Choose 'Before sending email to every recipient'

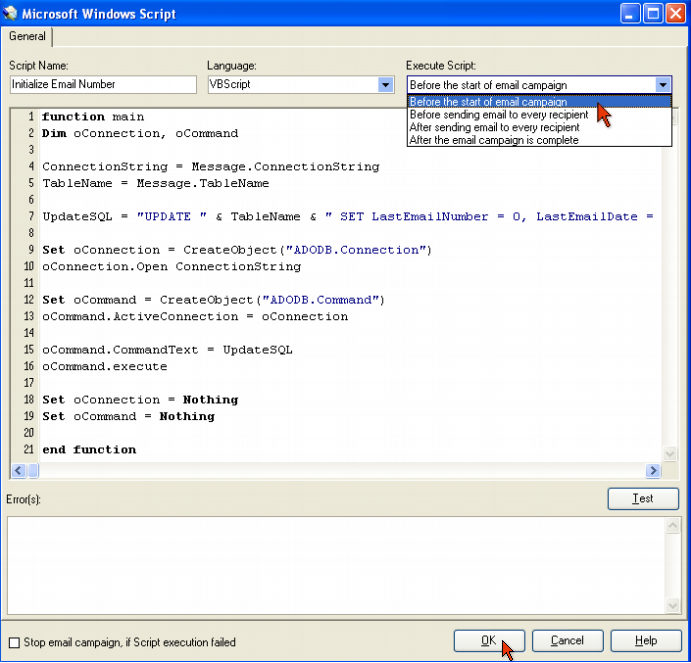click(539, 115)
